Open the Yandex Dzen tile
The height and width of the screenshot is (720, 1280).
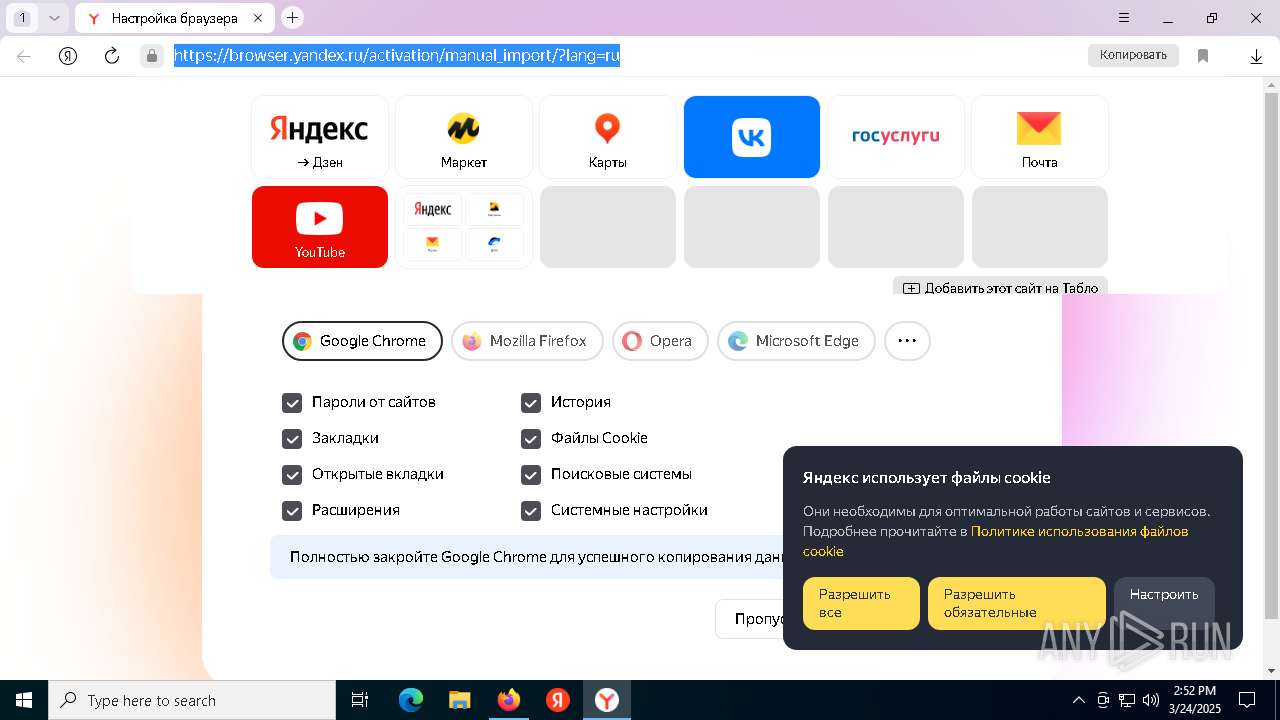pos(320,137)
